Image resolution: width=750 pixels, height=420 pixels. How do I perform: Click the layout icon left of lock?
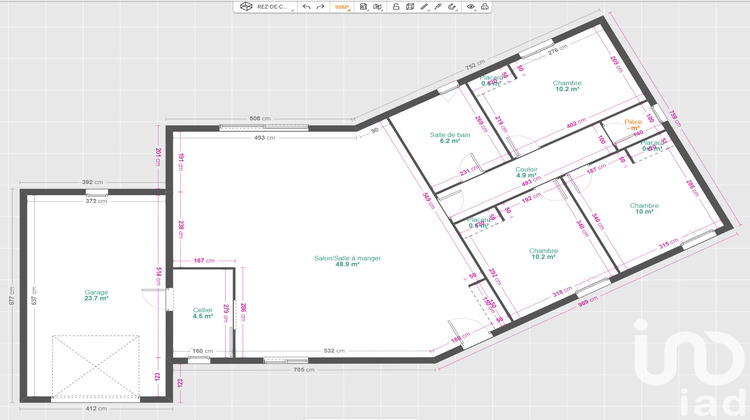[x=377, y=6]
